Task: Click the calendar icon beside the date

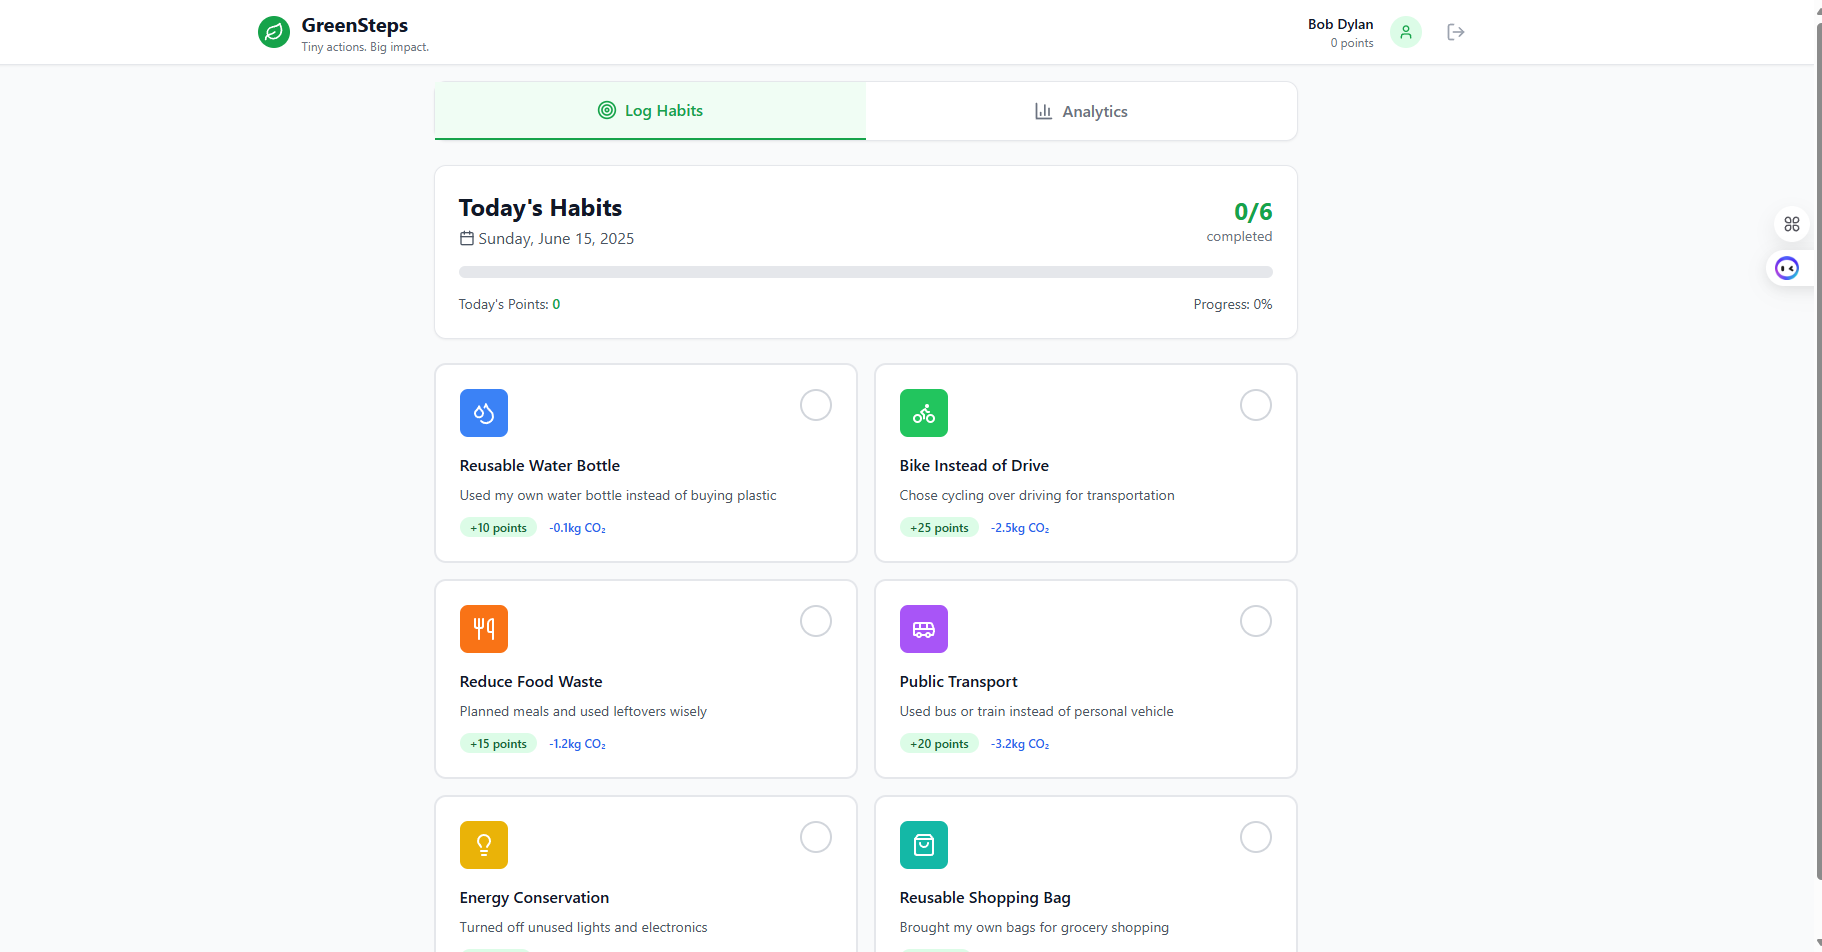Action: coord(467,238)
